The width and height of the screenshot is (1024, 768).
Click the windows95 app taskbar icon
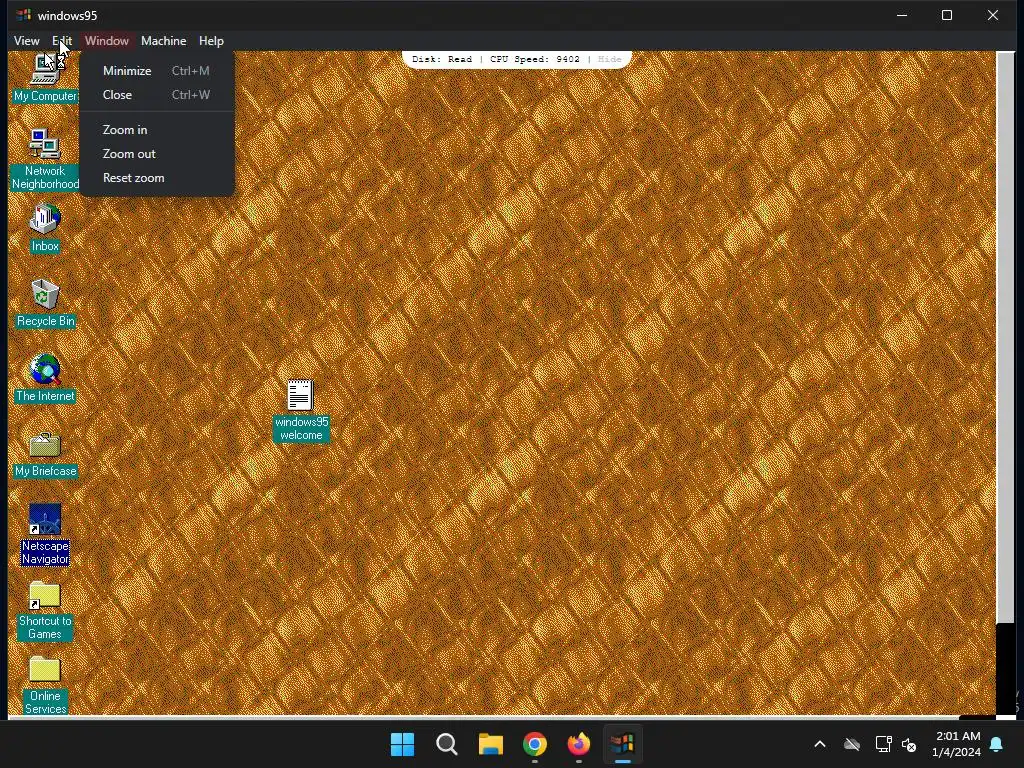[622, 744]
